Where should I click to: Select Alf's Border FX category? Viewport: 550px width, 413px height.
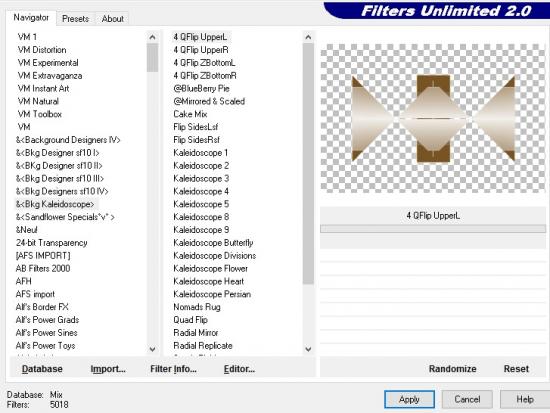click(x=42, y=307)
